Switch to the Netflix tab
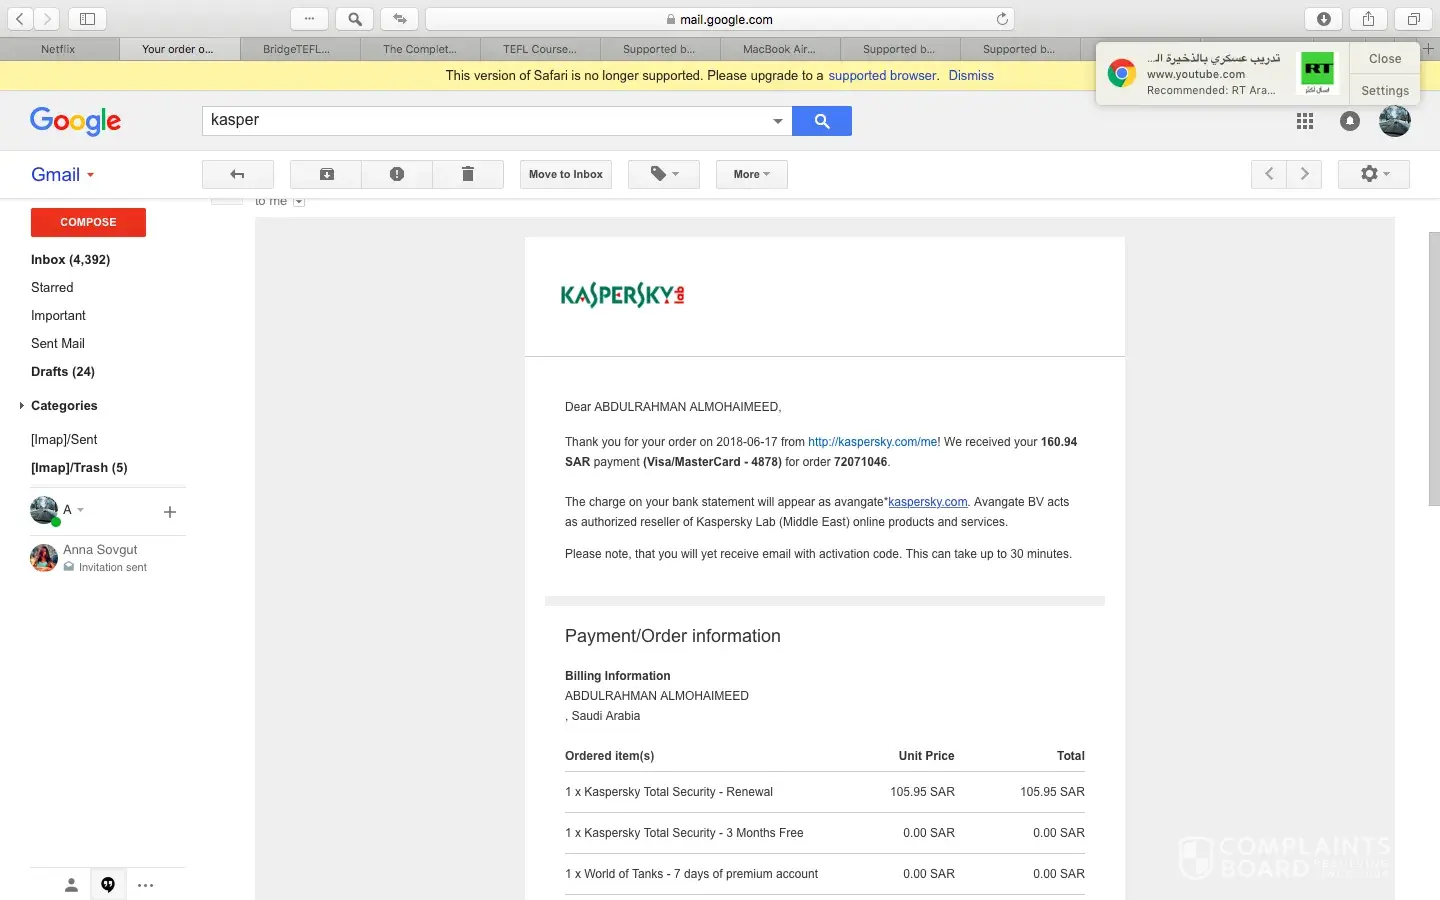The image size is (1440, 900). click(x=59, y=49)
